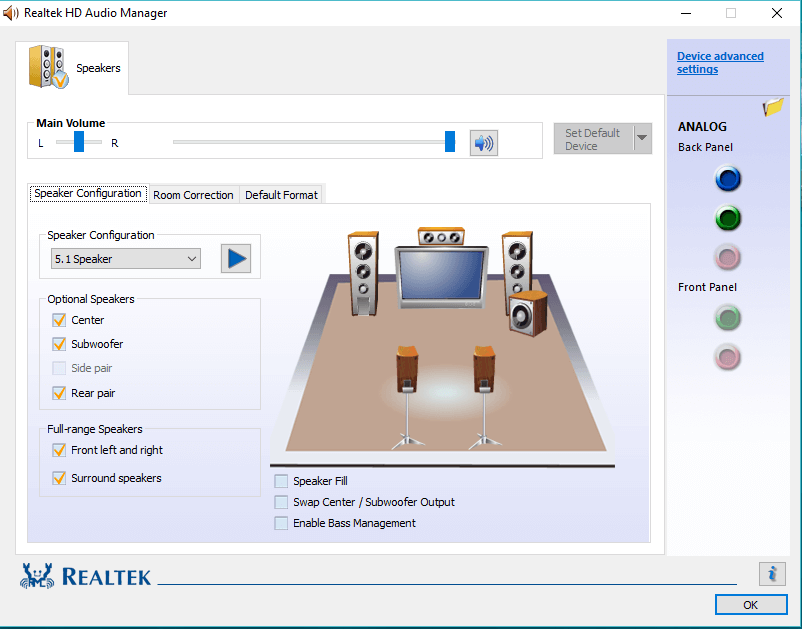Mute the main volume speaker icon
Image resolution: width=802 pixels, height=629 pixels.
483,141
